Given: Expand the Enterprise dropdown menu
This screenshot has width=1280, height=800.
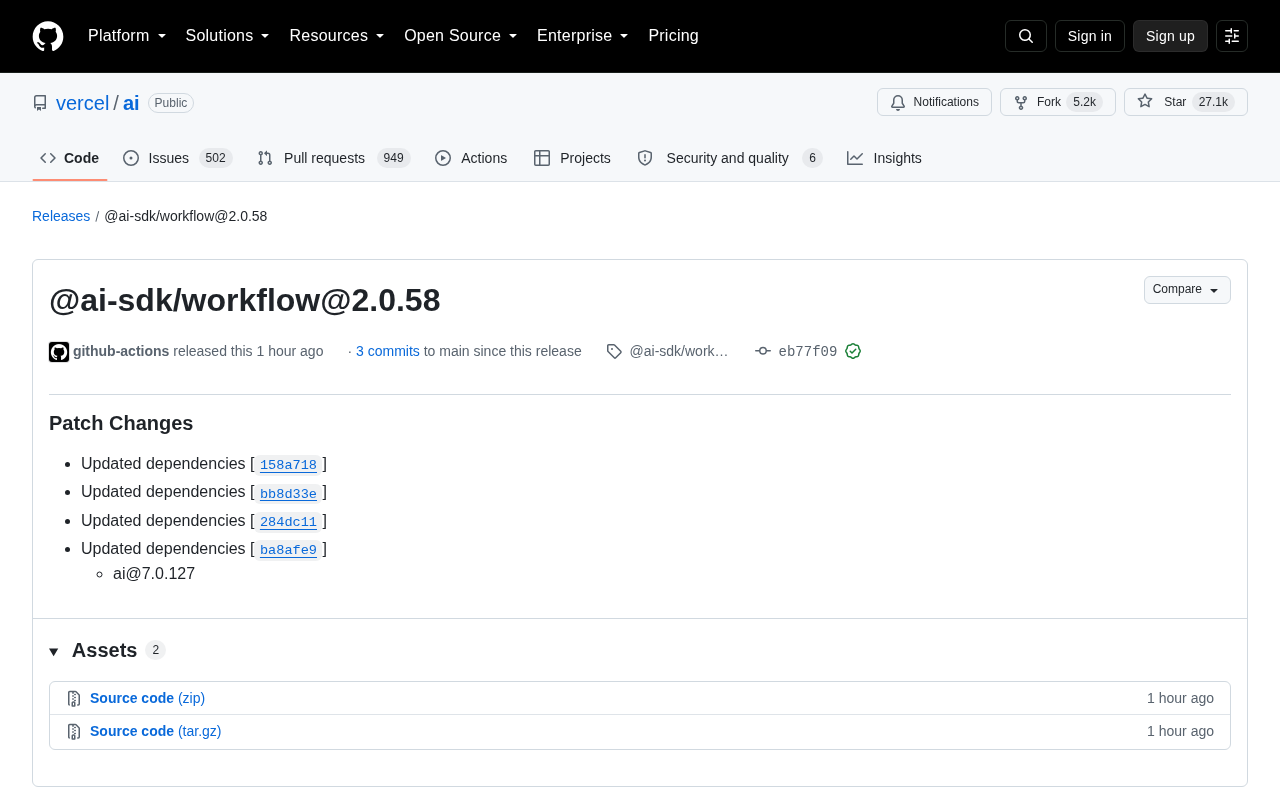Looking at the screenshot, I should point(583,36).
